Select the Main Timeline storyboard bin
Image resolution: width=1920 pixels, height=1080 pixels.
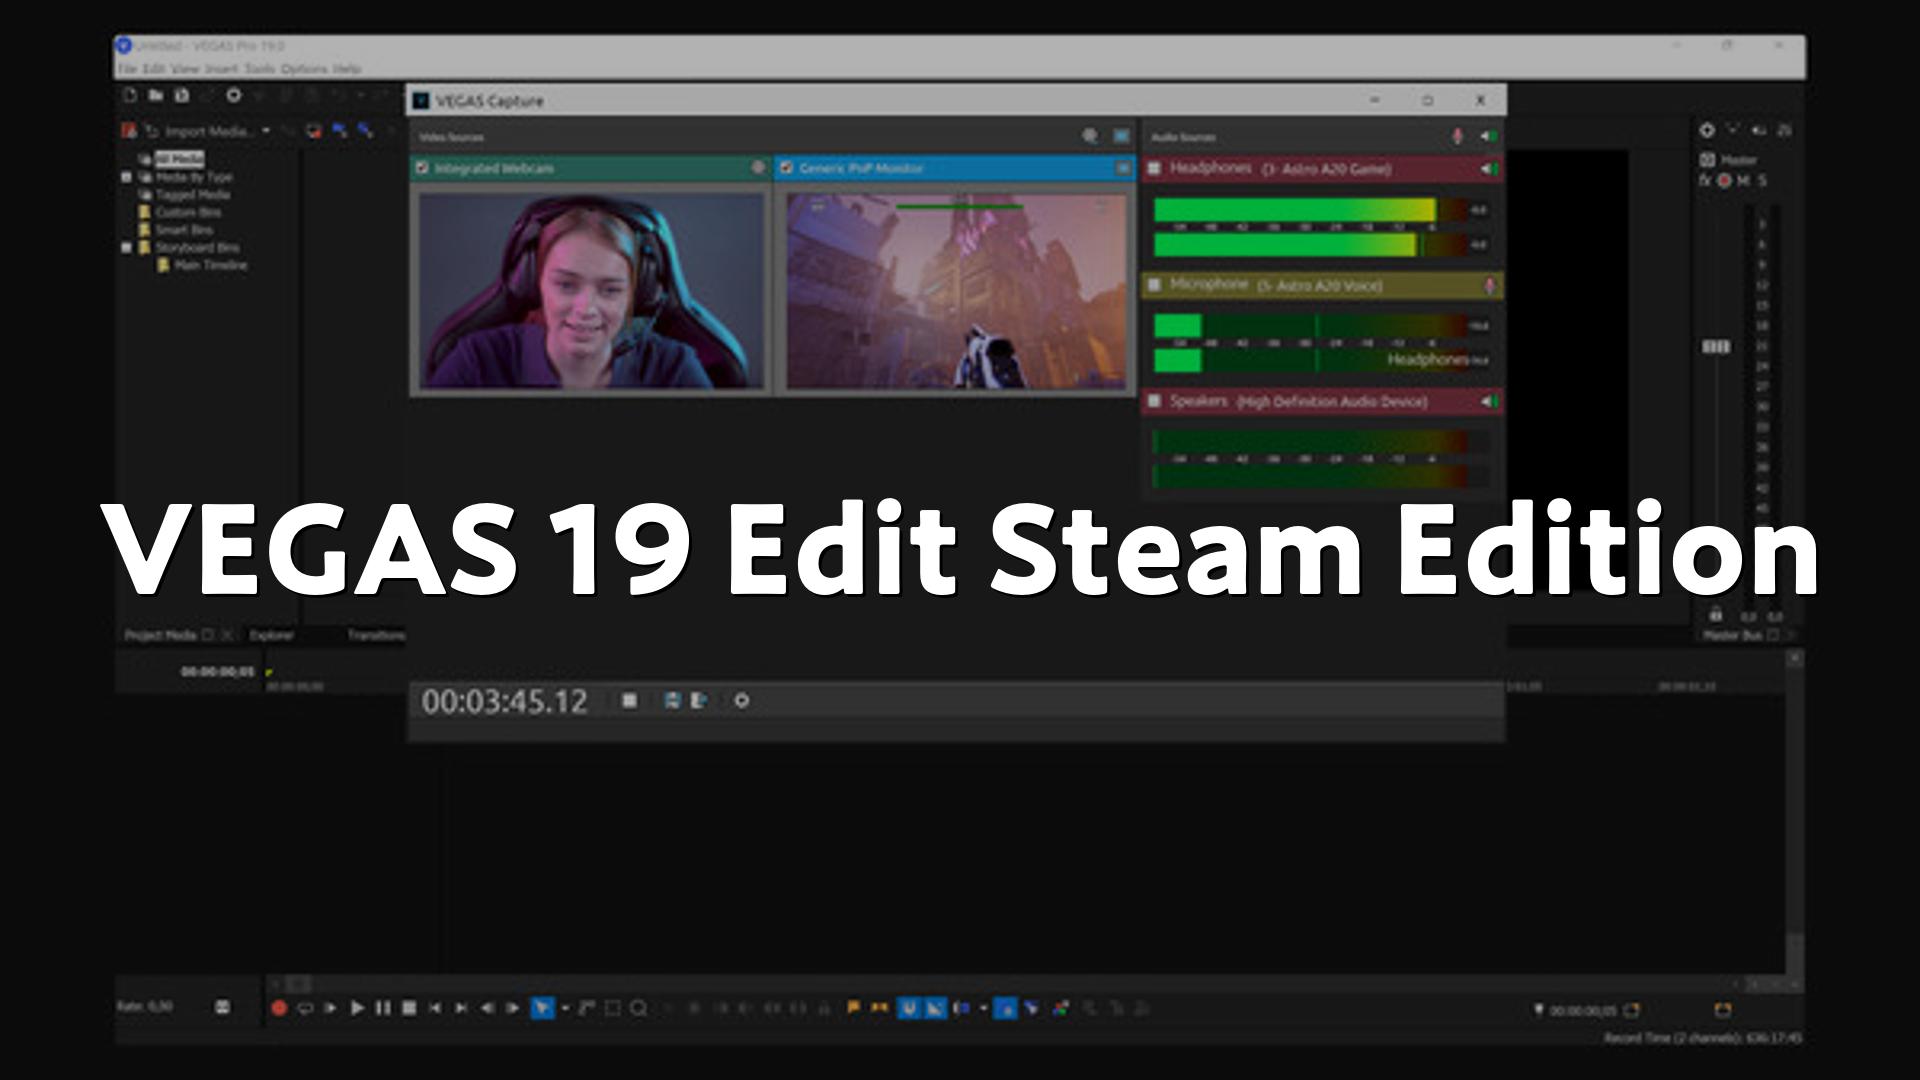pos(210,265)
